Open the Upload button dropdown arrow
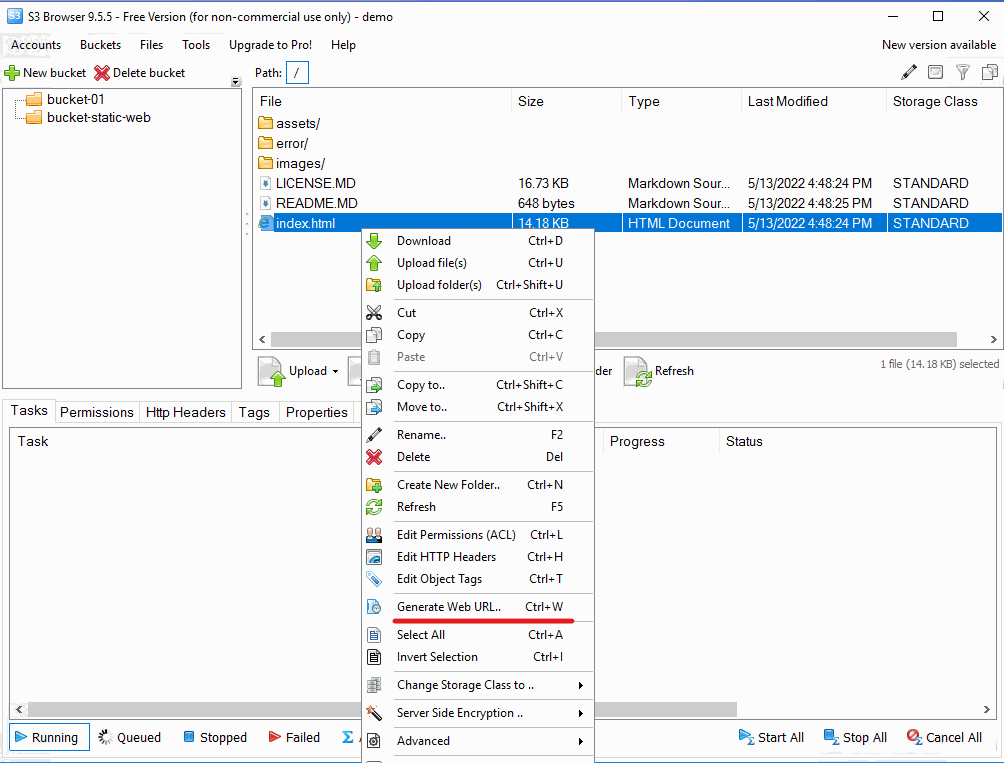The height and width of the screenshot is (763, 1004). click(335, 372)
